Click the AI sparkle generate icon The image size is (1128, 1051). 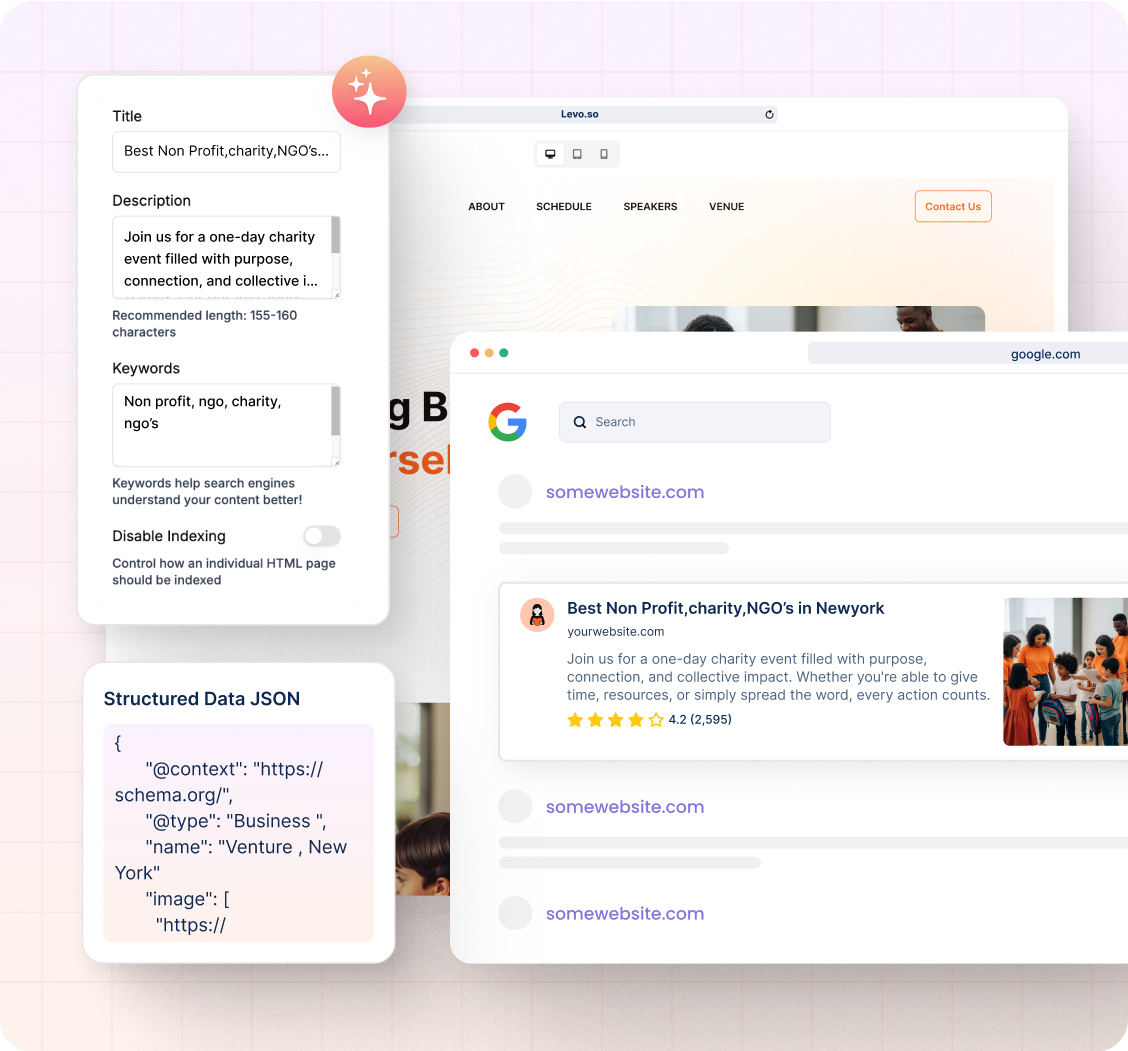[369, 92]
